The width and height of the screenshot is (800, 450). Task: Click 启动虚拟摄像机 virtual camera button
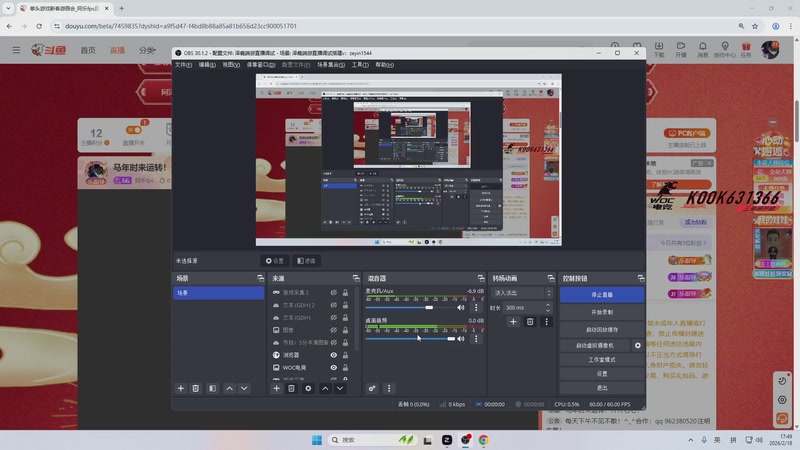click(595, 345)
